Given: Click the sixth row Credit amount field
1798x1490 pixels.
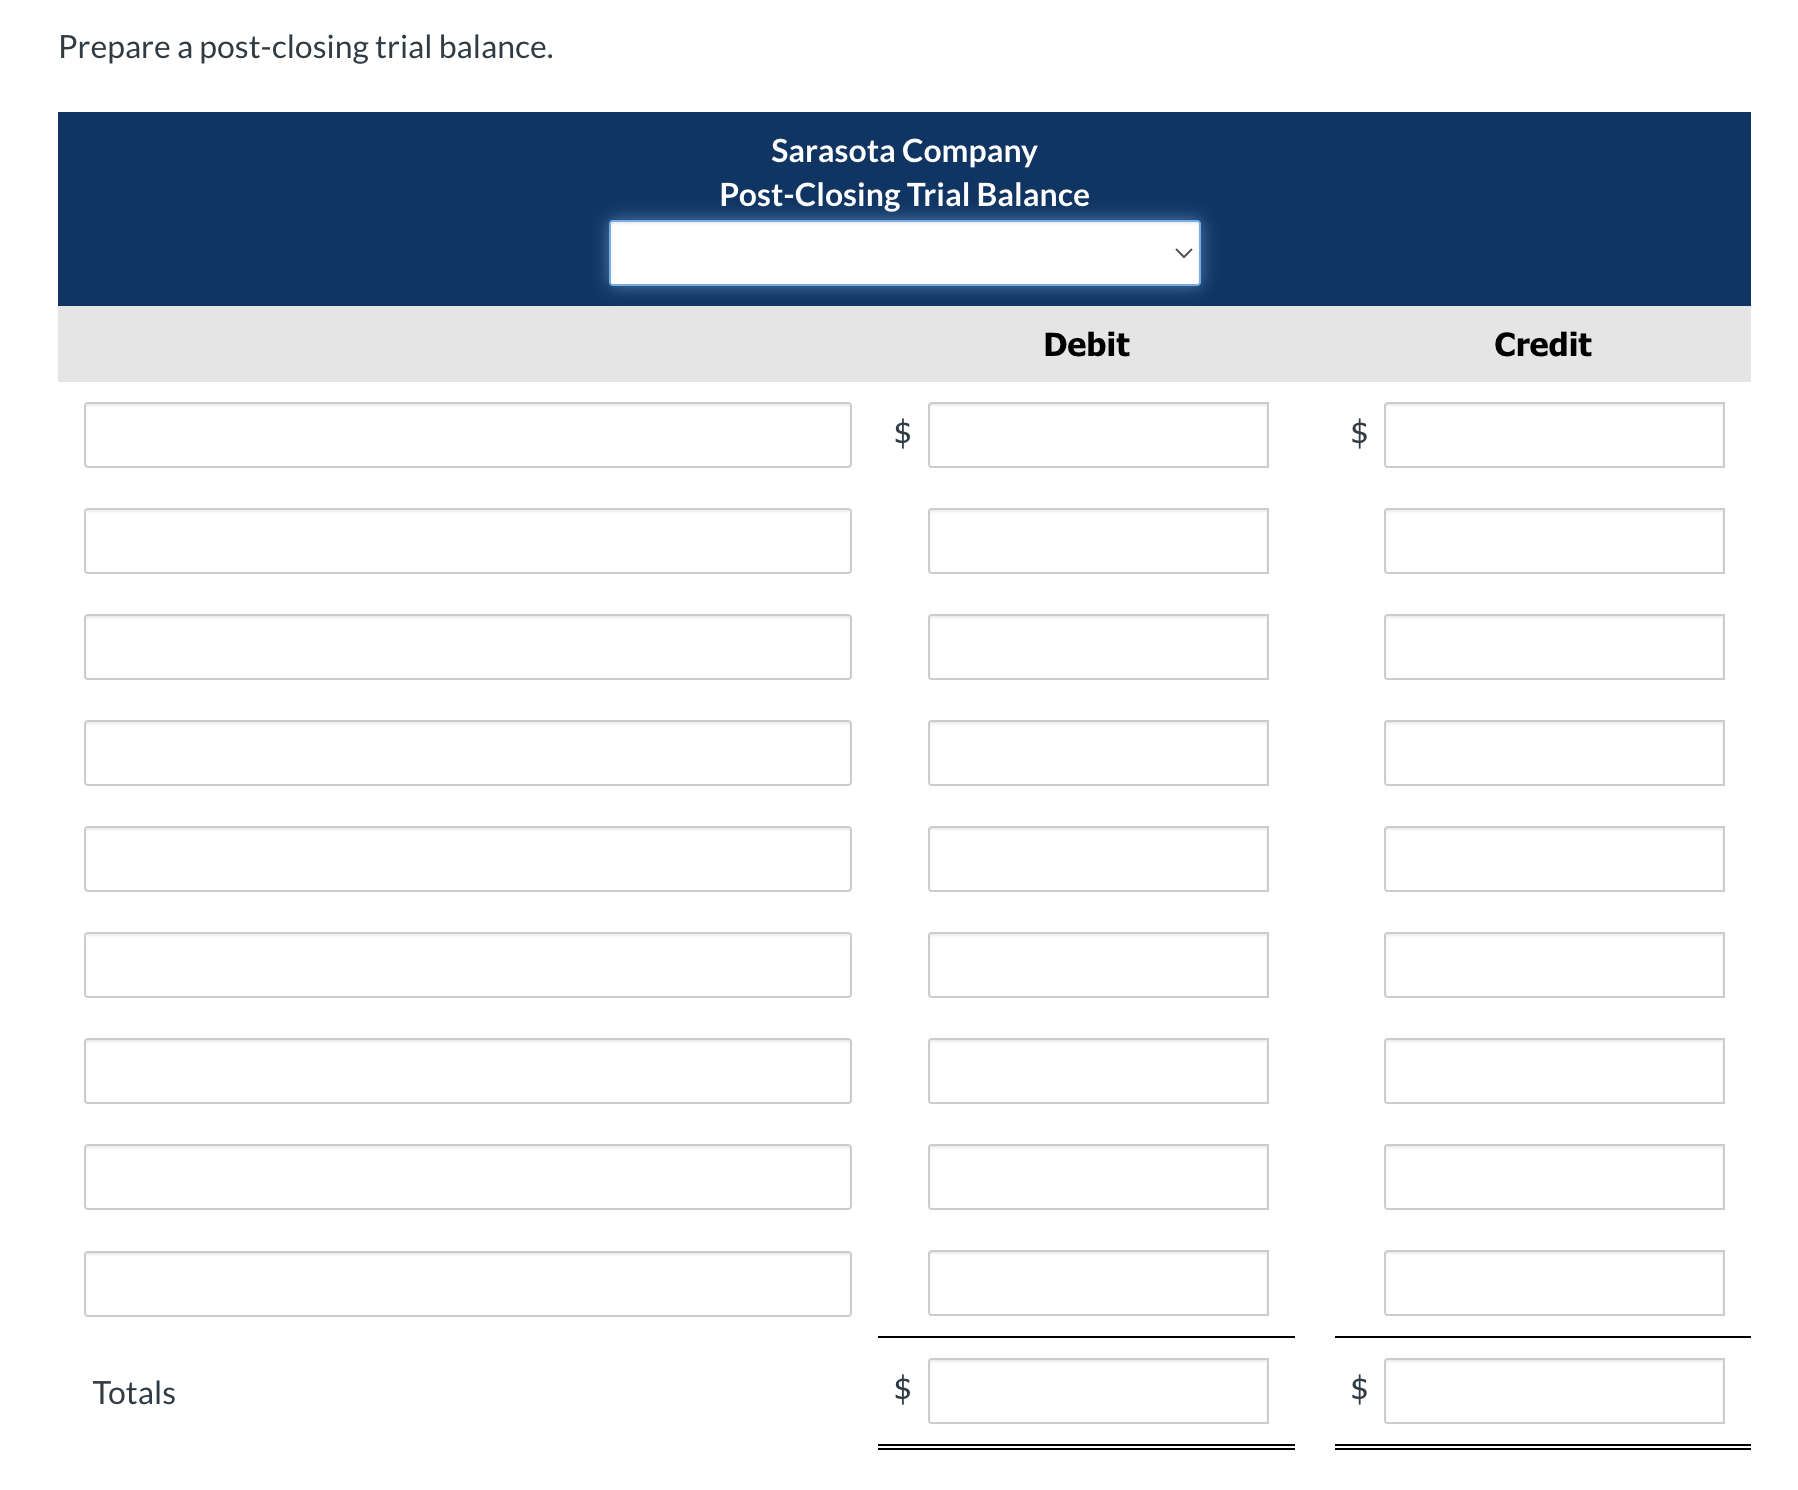Looking at the screenshot, I should [x=1554, y=965].
